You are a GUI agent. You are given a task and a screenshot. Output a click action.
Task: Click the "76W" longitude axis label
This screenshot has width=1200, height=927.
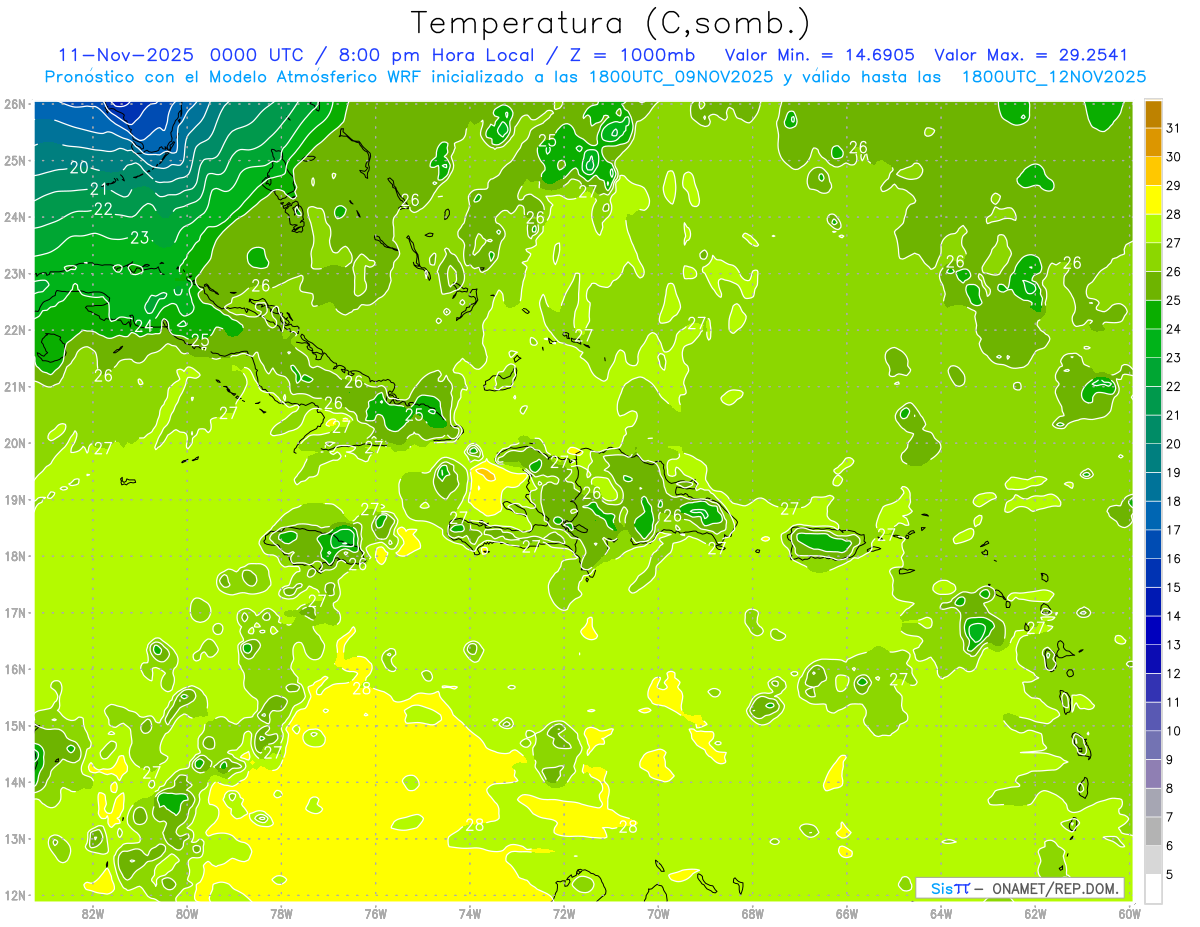click(375, 914)
